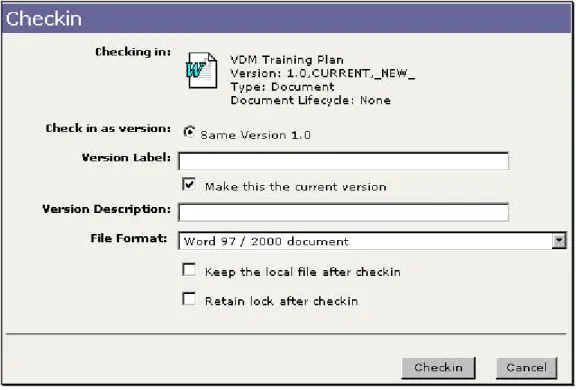Viewport: 576px width, 390px height.
Task: Click the Word document icon
Action: click(201, 70)
